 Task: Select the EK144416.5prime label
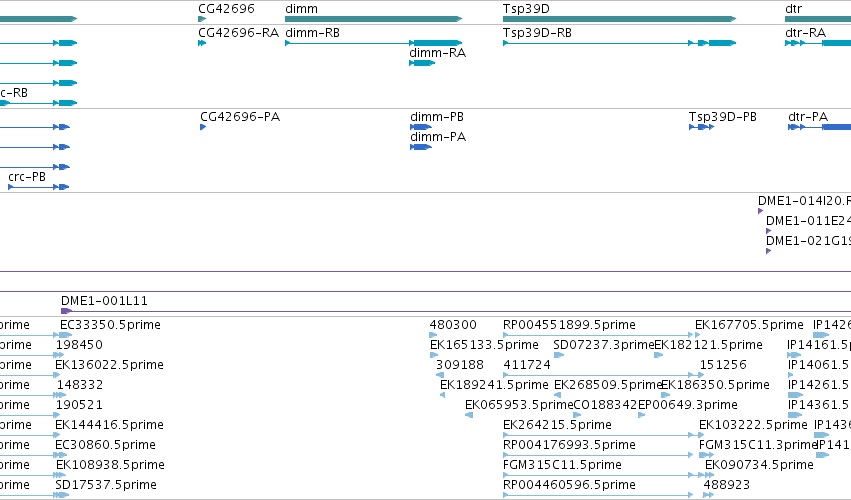109,425
